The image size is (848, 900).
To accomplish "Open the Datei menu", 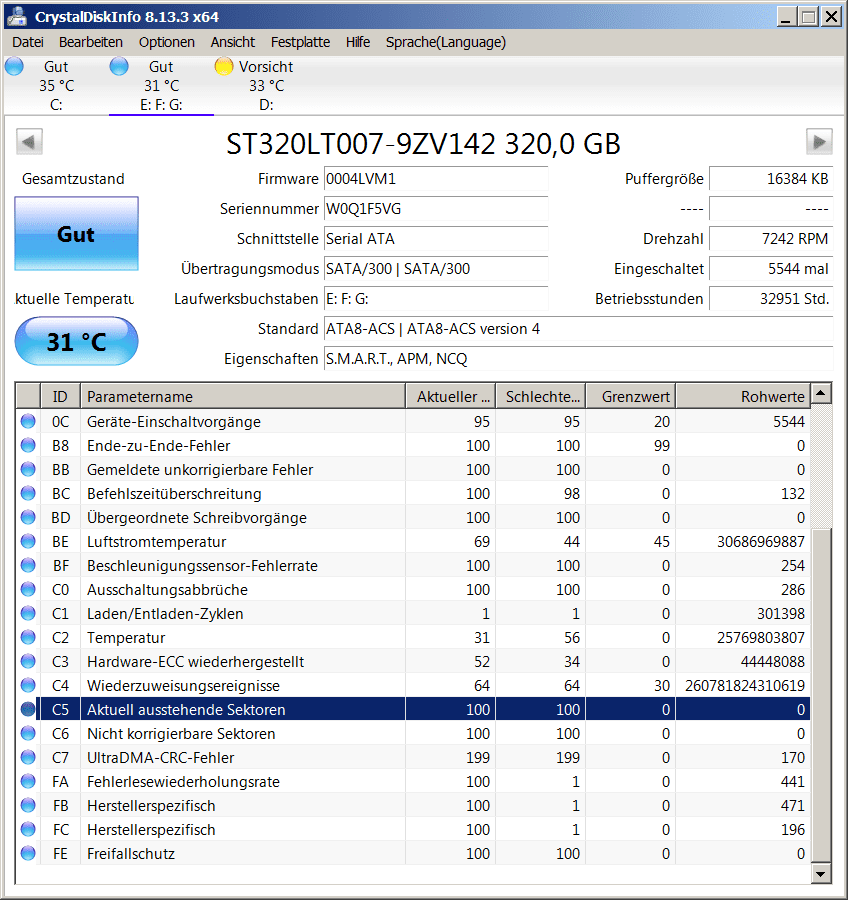I will (28, 42).
